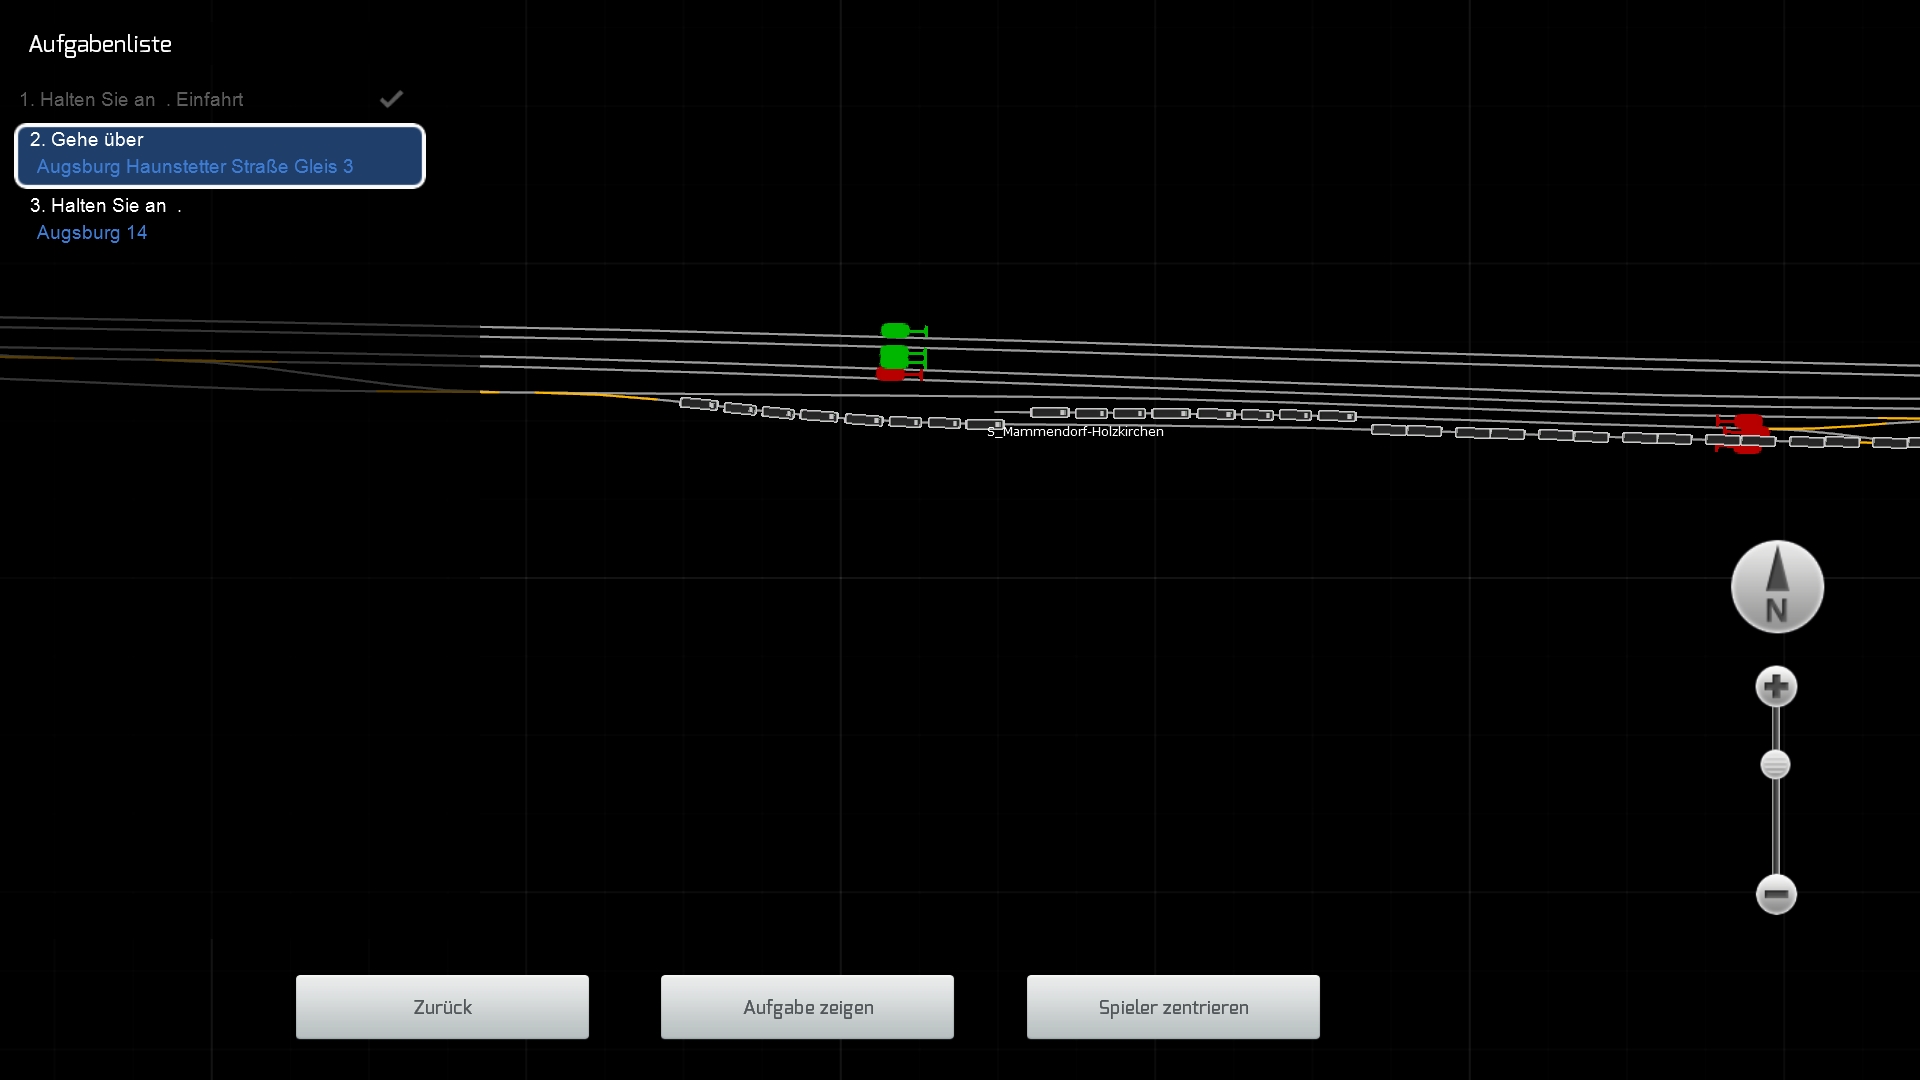Click the S_Mammendorf-Holzkirchen train label
Screen dimensions: 1920x1080
pos(1076,432)
